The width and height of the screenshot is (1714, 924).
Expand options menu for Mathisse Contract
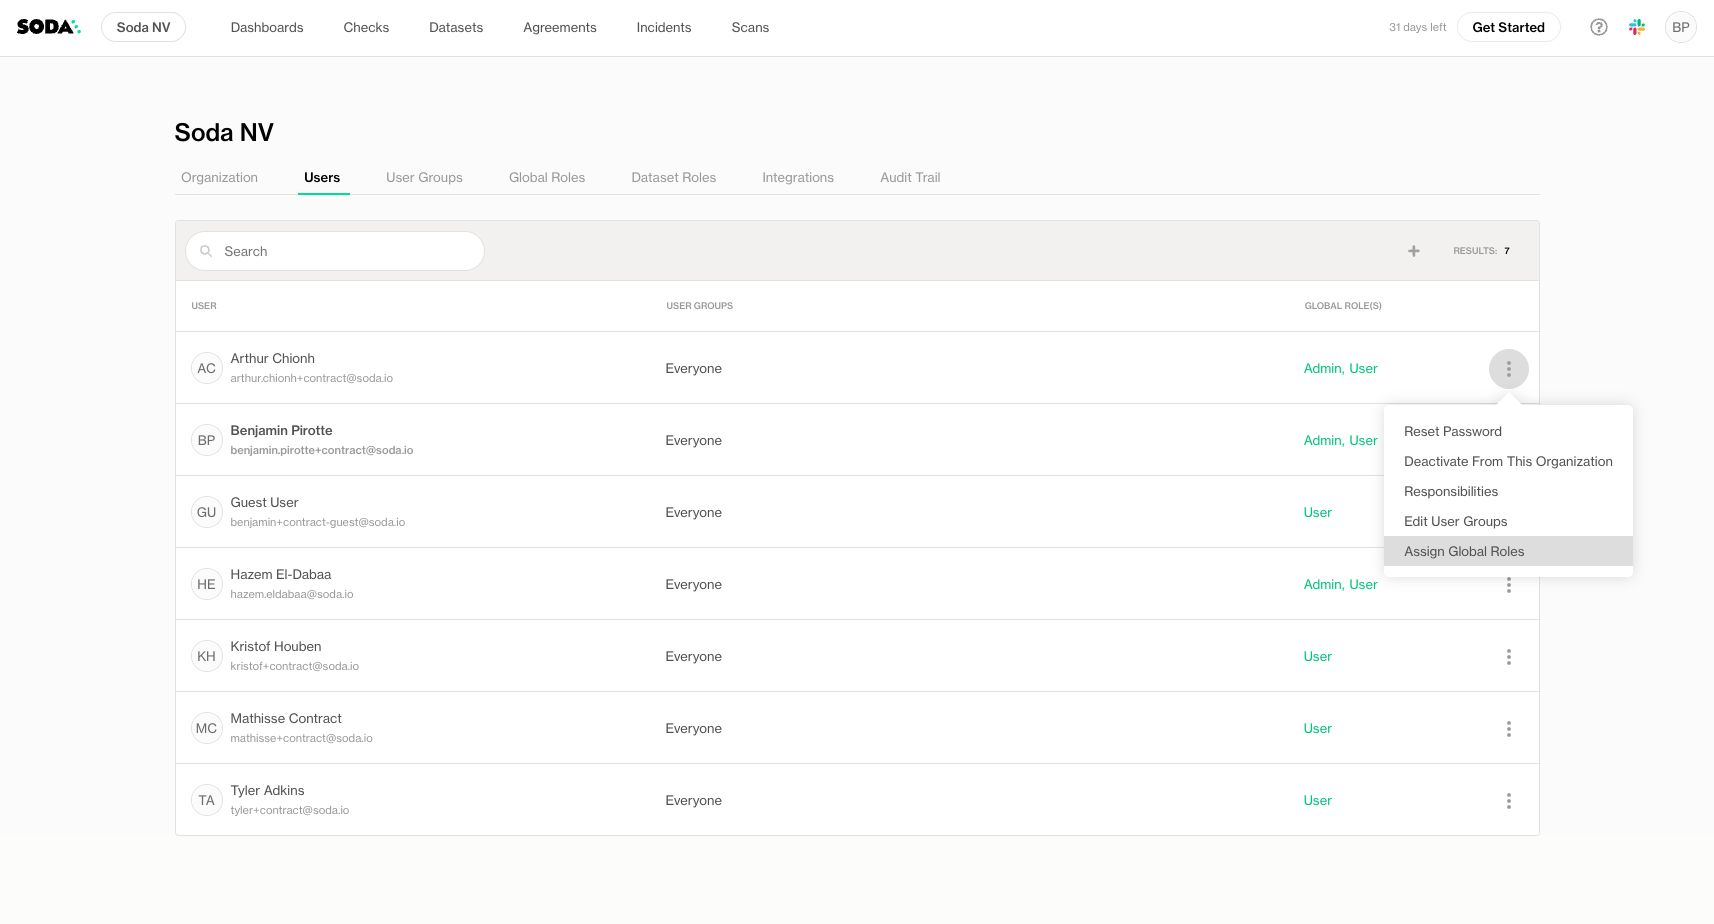tap(1509, 729)
